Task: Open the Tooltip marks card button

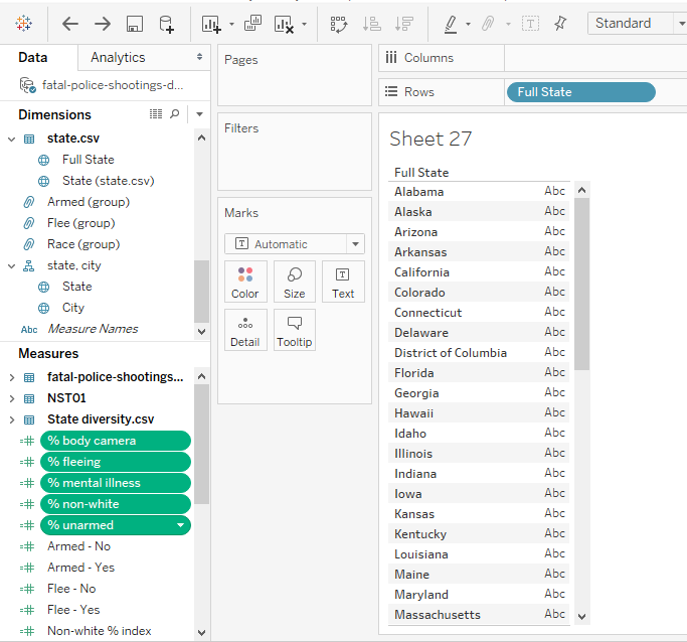Action: tap(294, 330)
